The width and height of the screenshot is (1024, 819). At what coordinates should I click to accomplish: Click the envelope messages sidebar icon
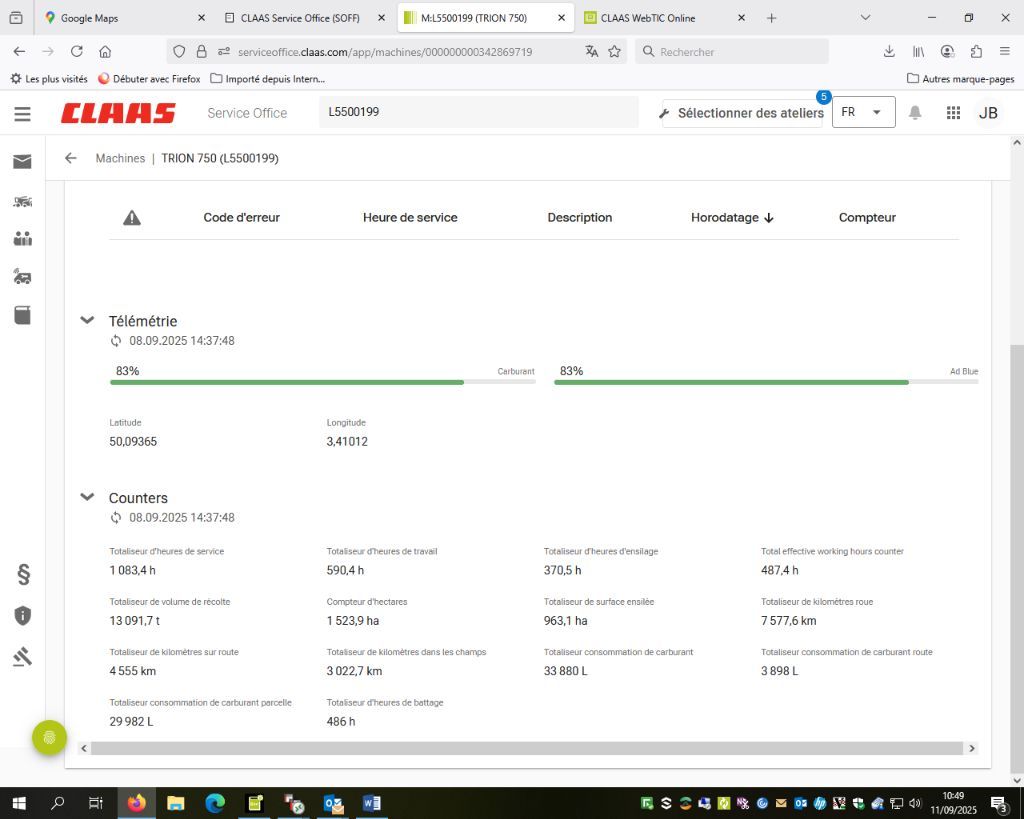[x=22, y=161]
